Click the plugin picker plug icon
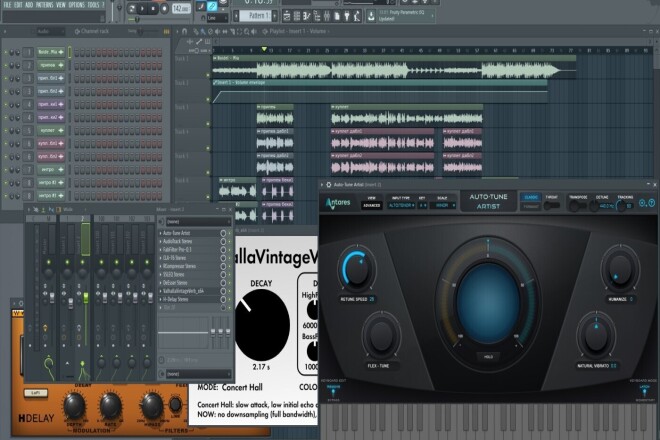Viewport: 660px width, 440px height. [x=347, y=16]
